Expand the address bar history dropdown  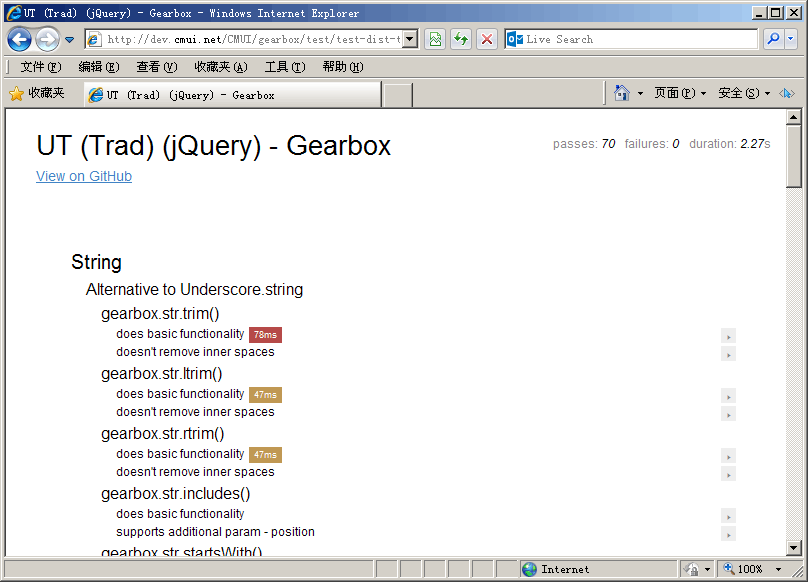pos(410,39)
